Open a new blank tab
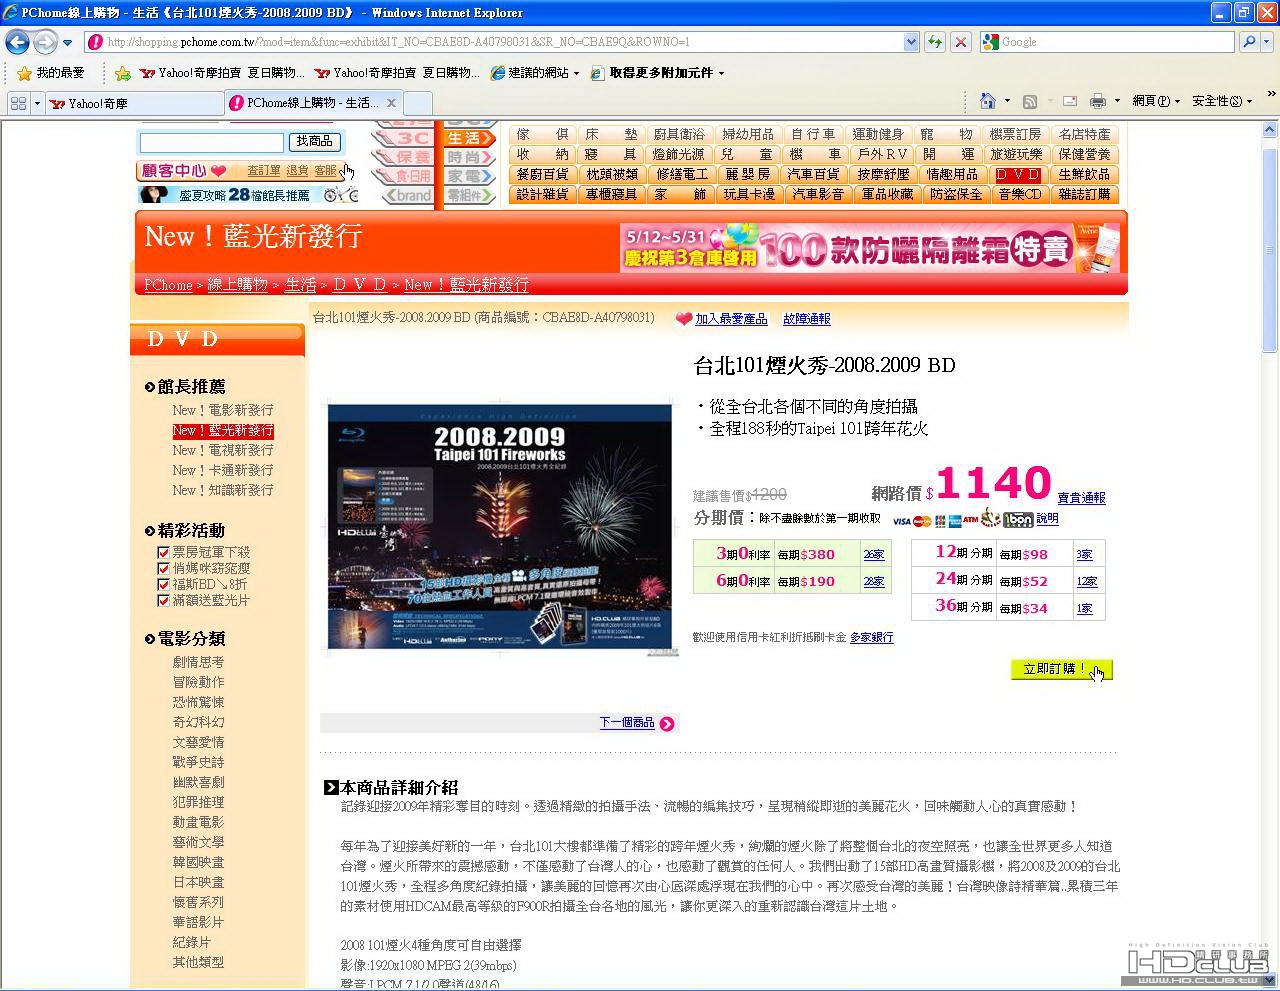 coord(418,103)
